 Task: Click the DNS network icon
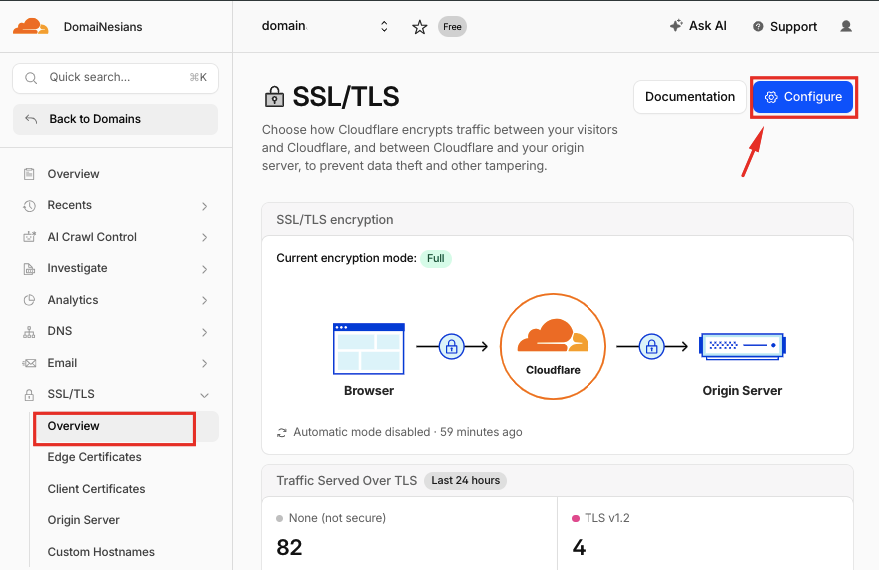[x=29, y=331]
